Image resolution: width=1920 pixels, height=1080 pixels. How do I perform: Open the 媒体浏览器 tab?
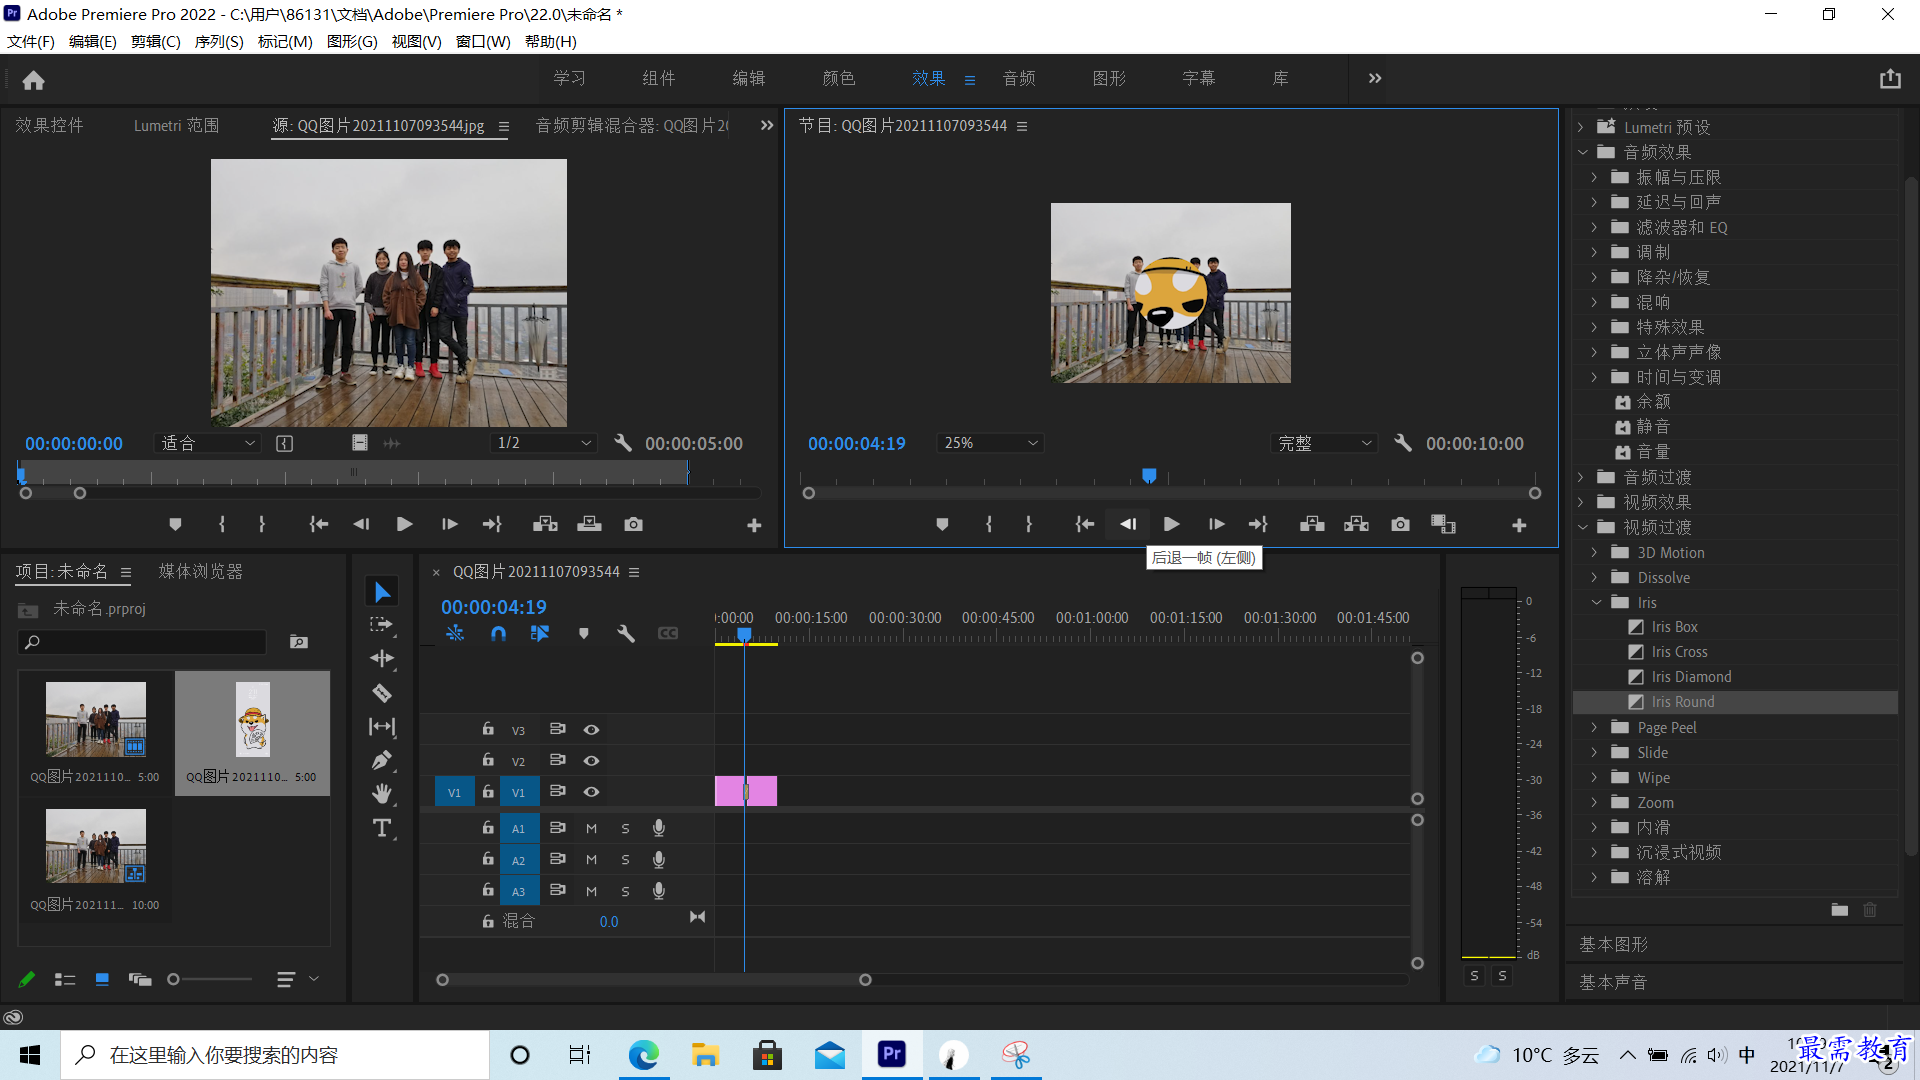click(x=200, y=572)
